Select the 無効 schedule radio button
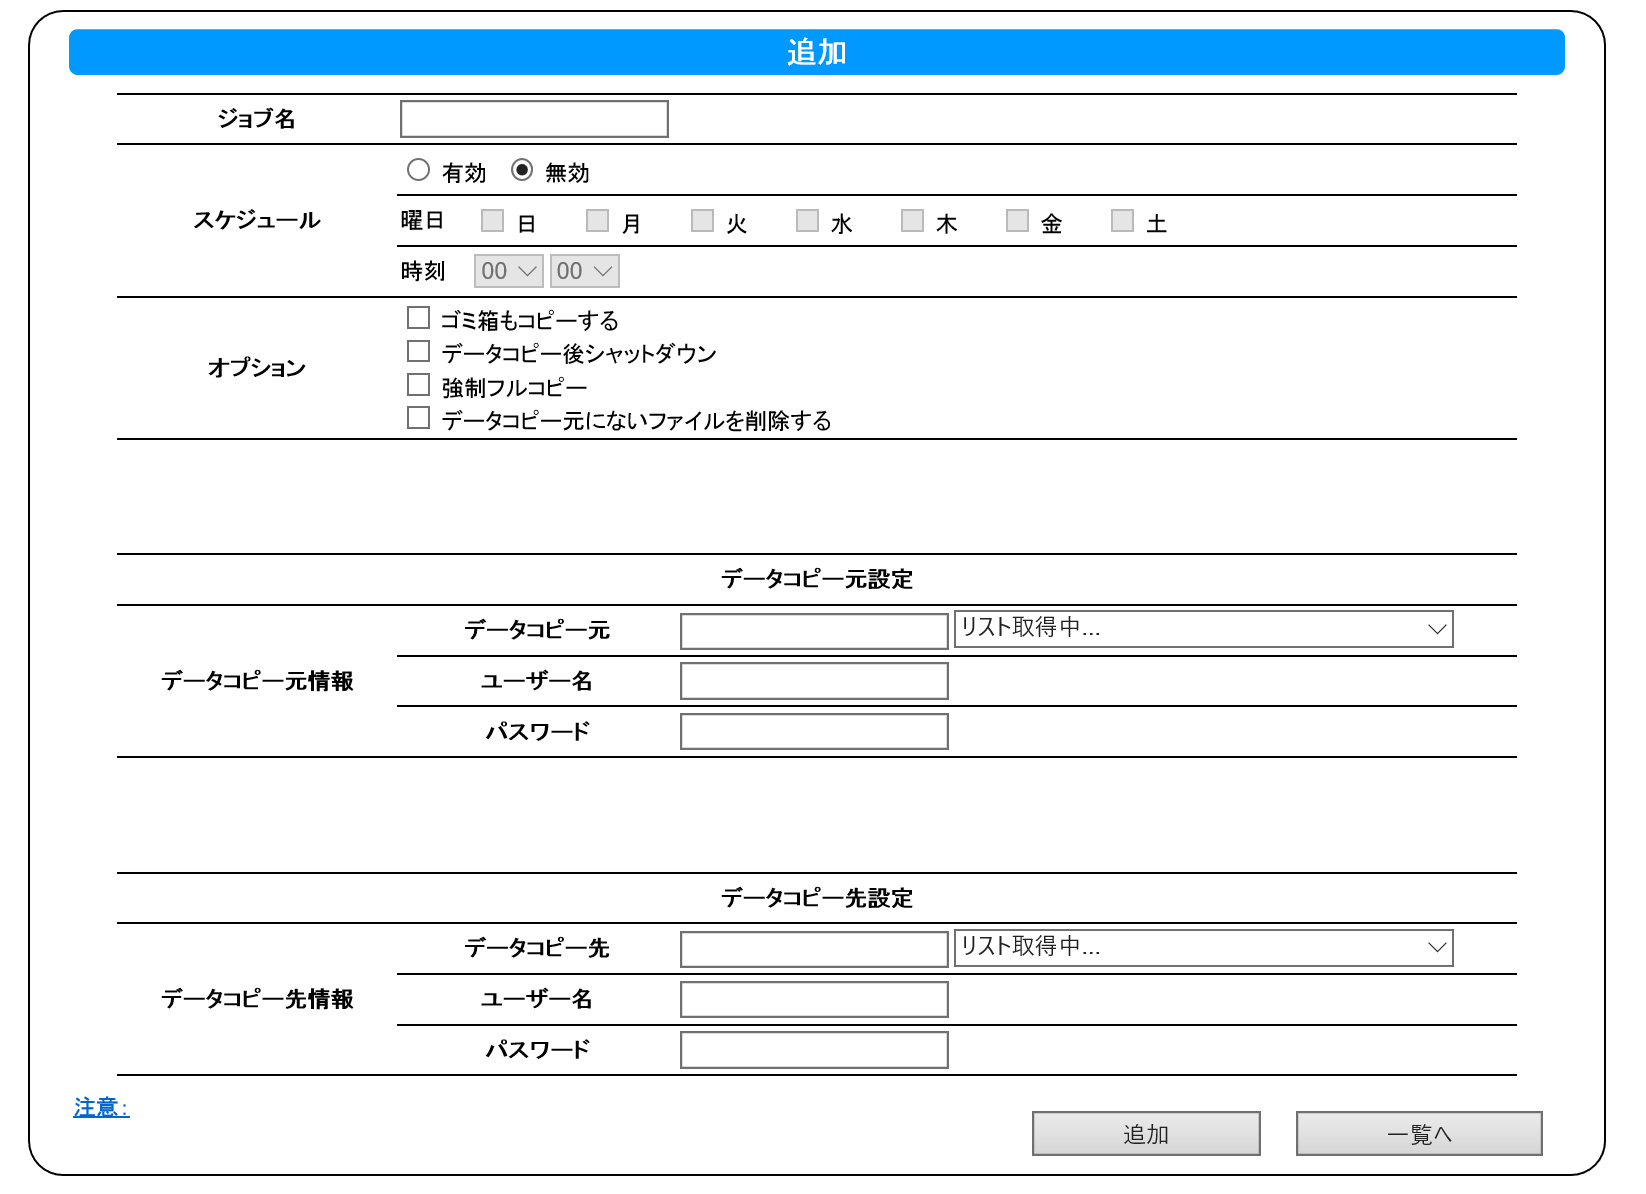Screen dimensions: 1646x1194 (x=522, y=171)
